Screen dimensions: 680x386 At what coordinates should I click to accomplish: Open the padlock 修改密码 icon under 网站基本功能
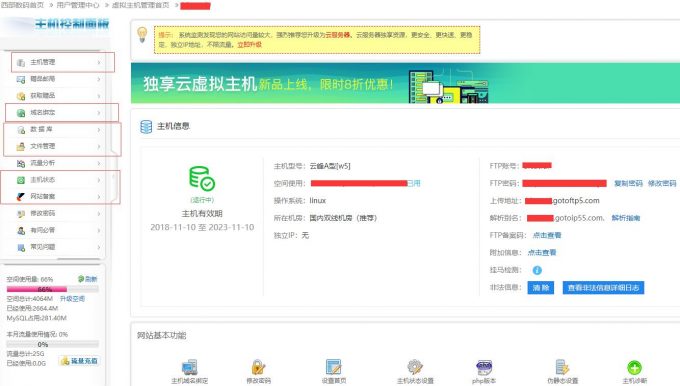tap(258, 367)
